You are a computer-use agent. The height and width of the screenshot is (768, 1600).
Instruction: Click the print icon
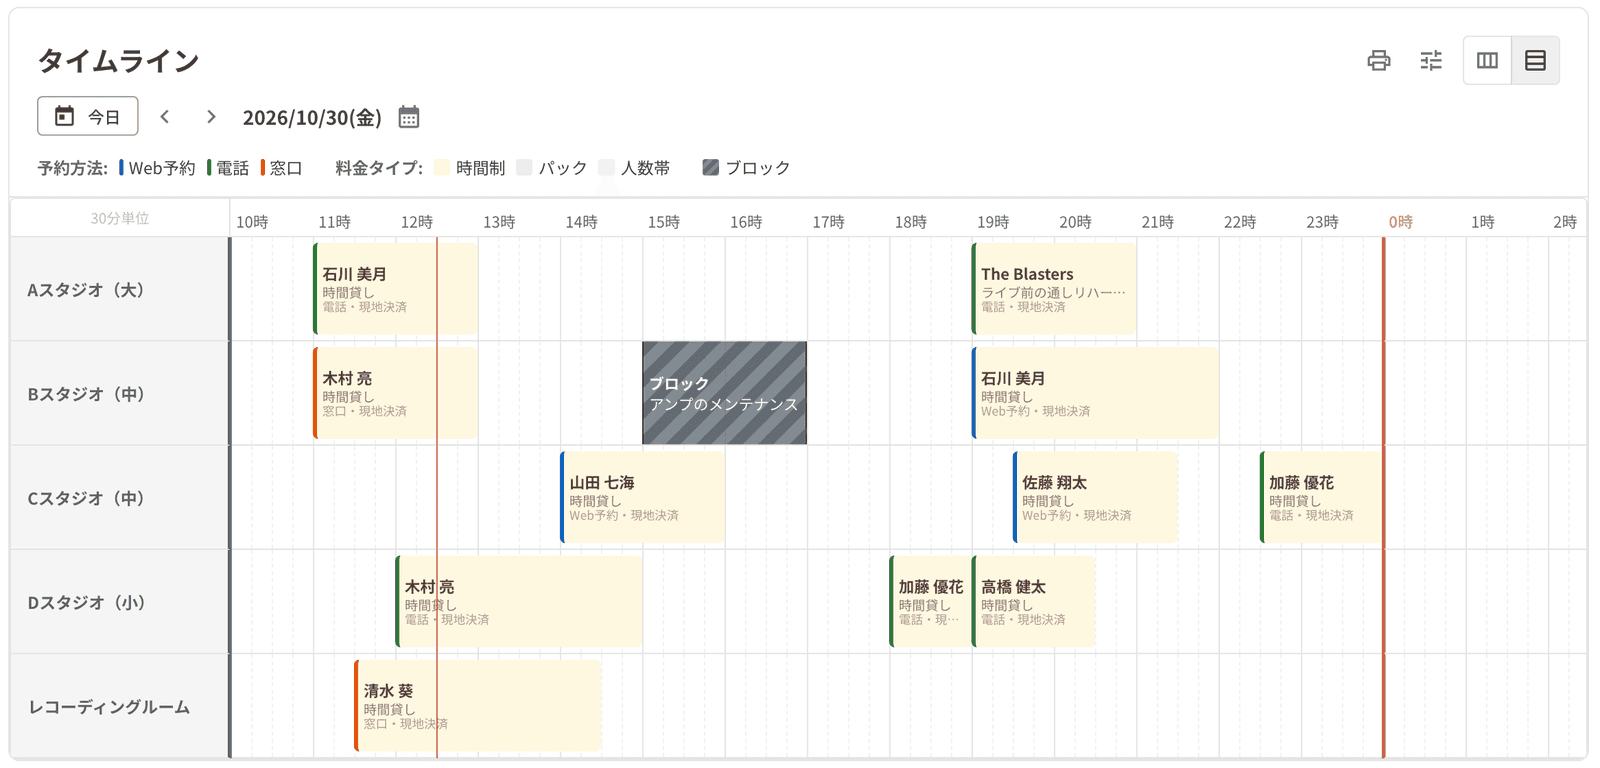tap(1379, 61)
